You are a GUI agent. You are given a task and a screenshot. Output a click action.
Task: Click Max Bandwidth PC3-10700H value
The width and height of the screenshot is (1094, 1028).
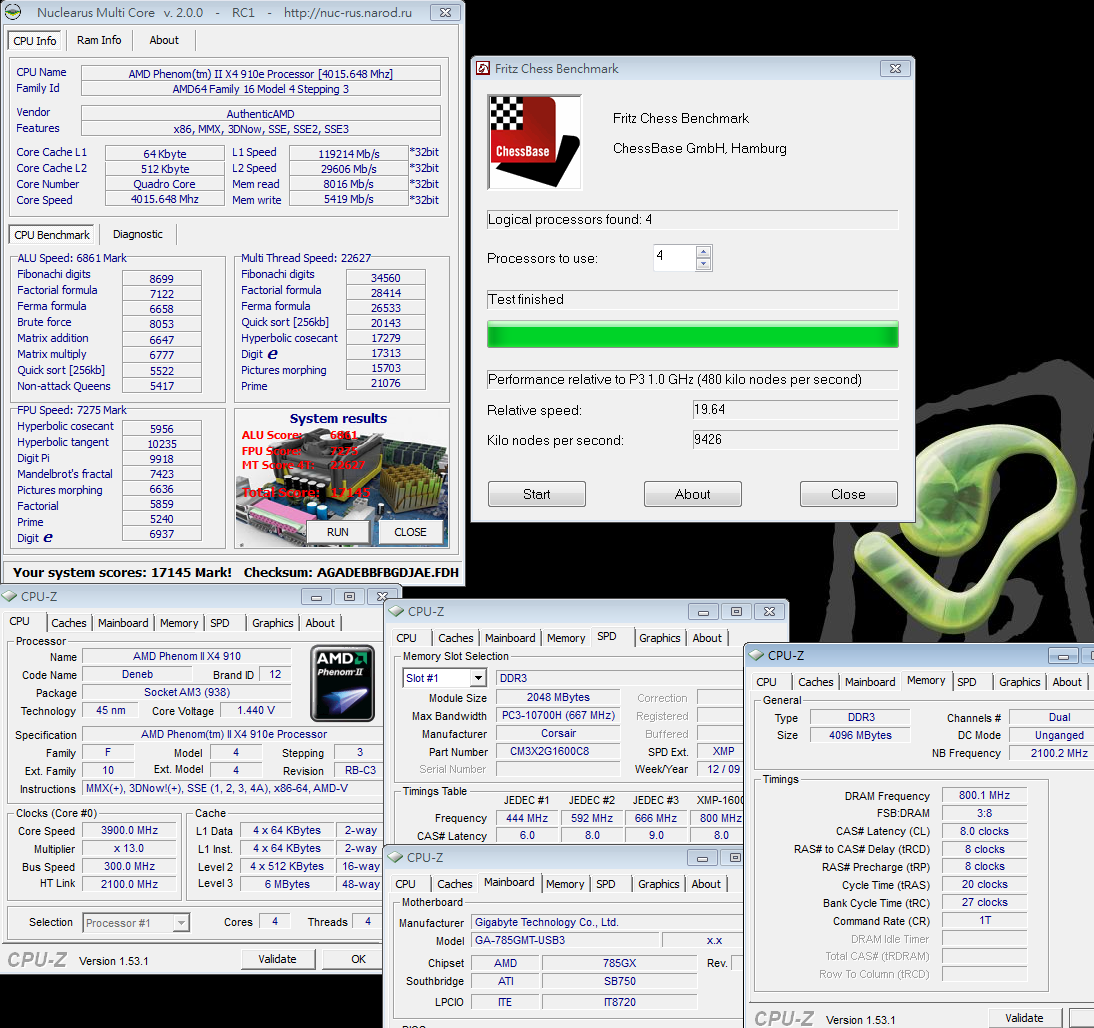(x=557, y=715)
